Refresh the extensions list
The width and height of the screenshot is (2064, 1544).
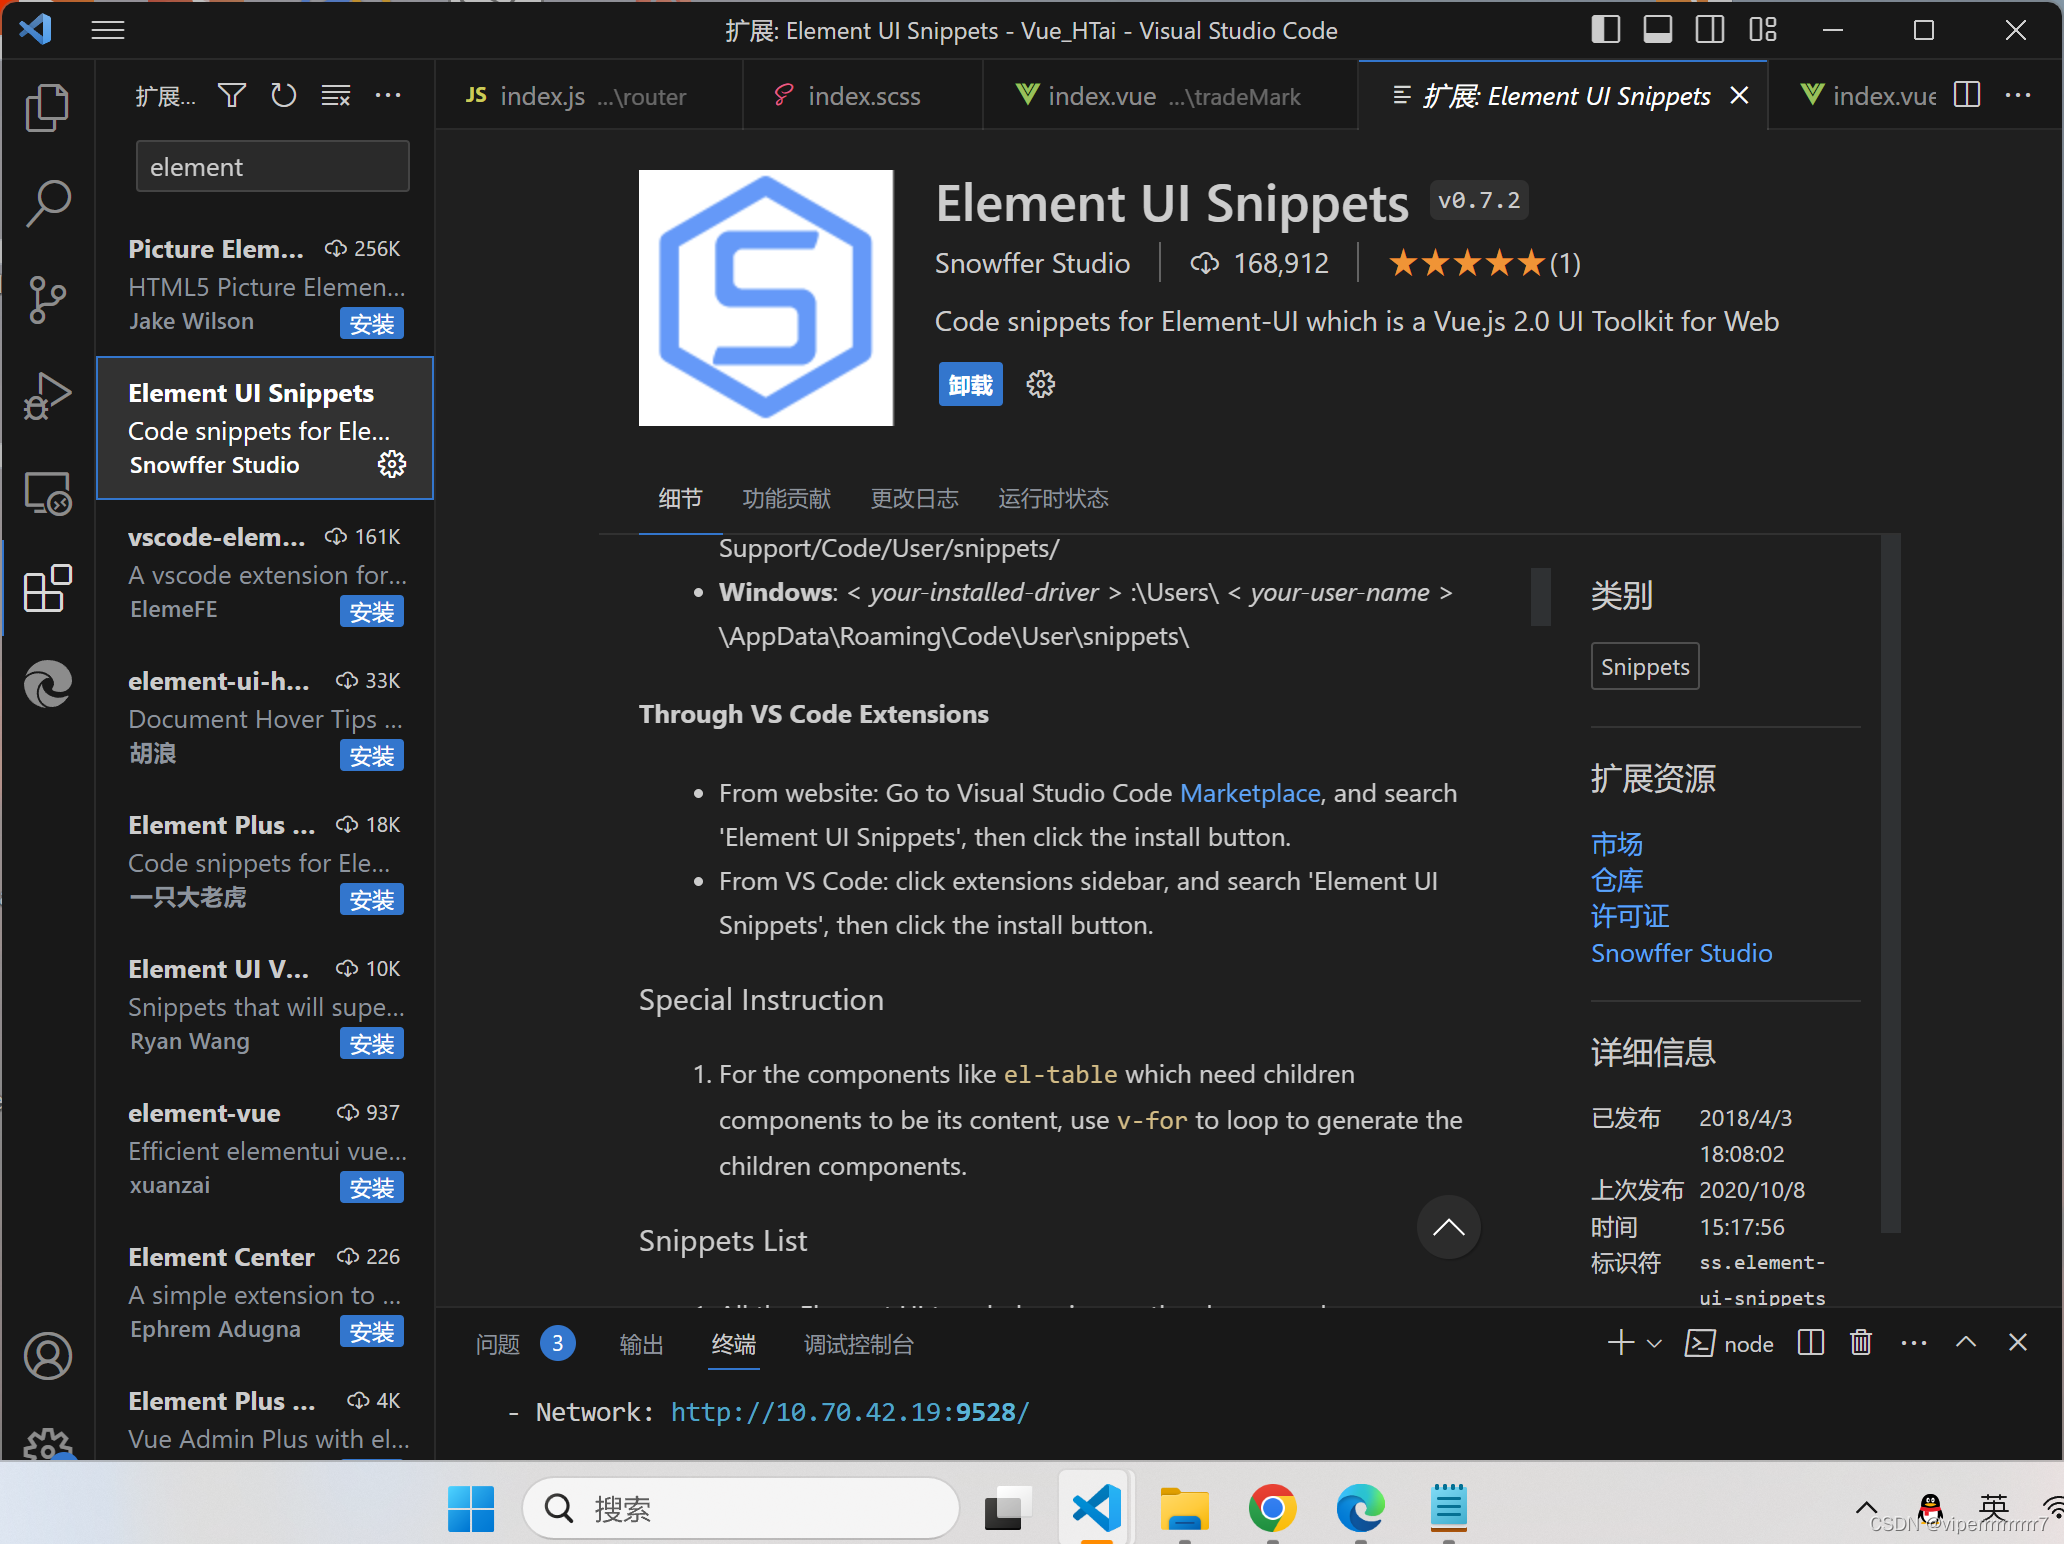[284, 95]
